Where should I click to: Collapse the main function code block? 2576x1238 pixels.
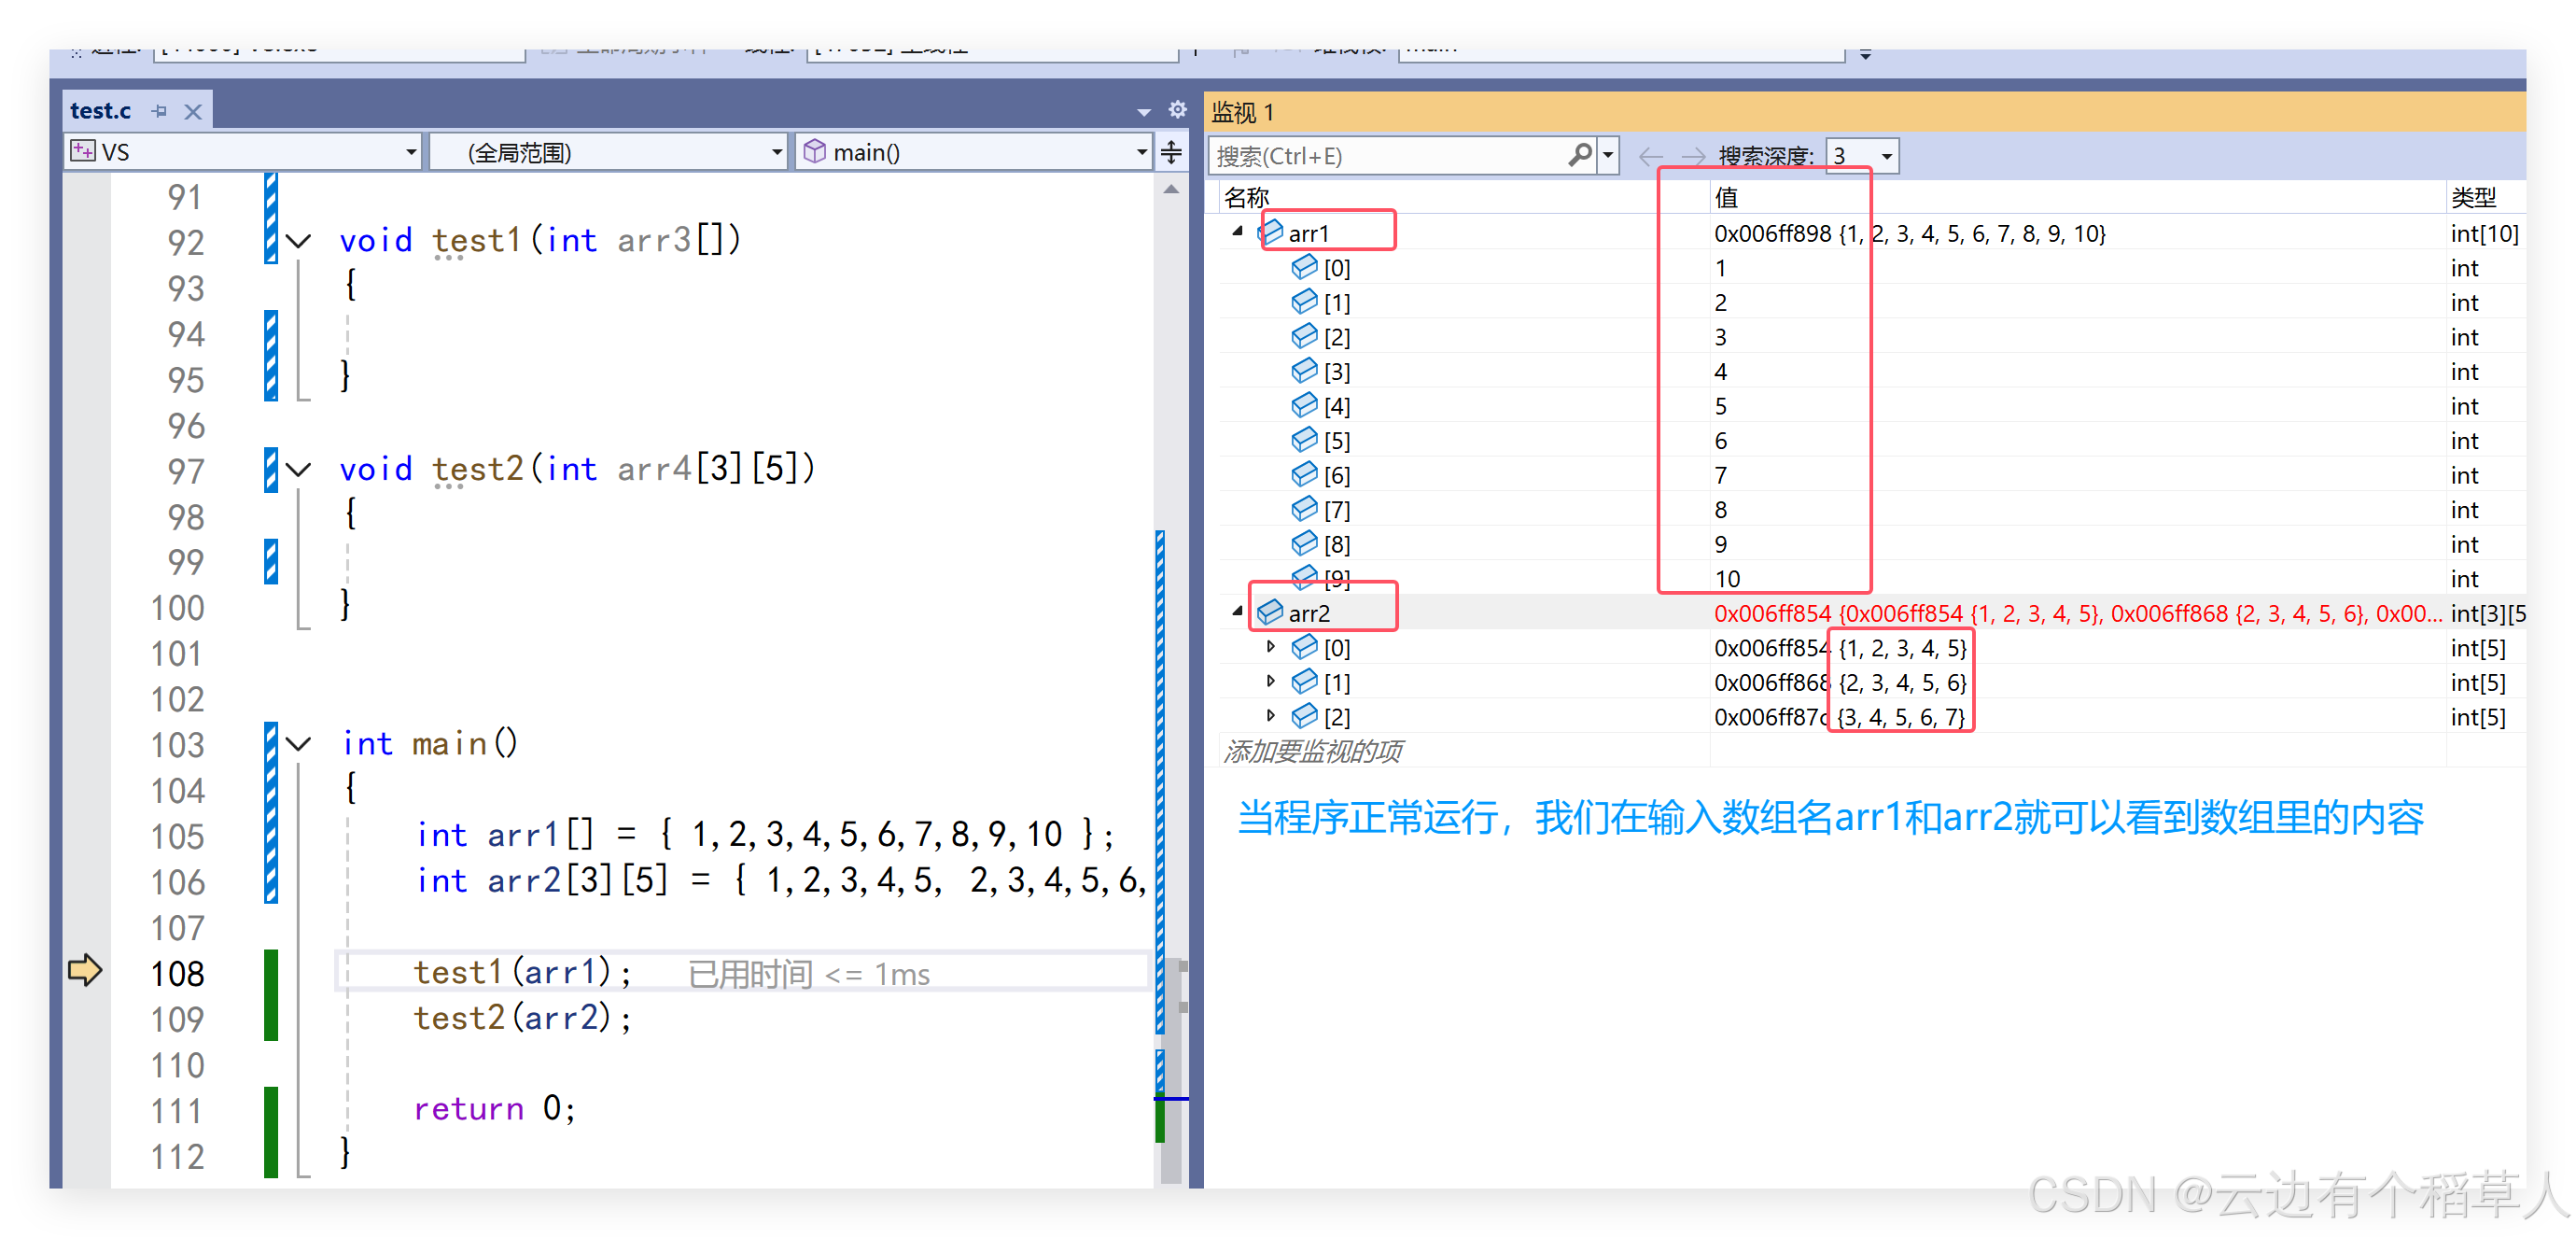298,743
